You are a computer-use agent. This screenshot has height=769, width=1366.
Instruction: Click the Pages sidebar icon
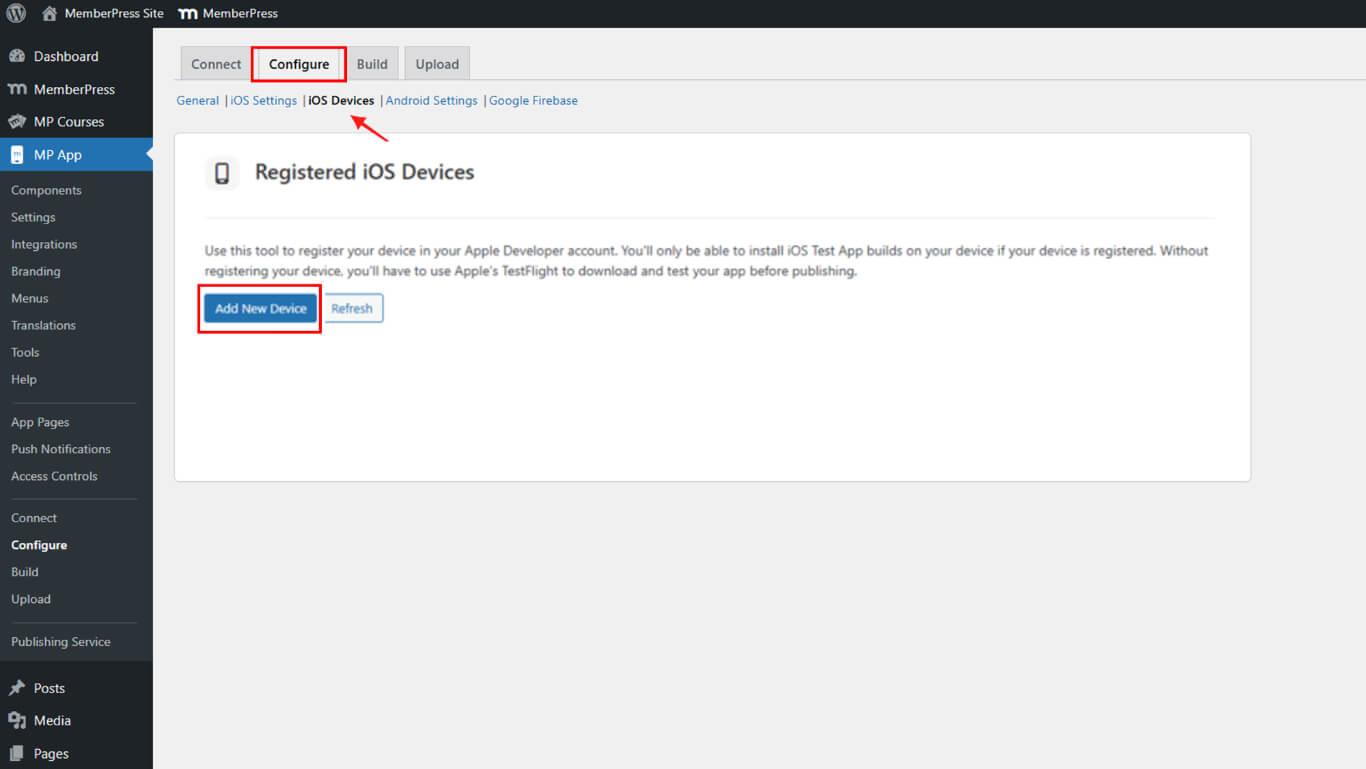click(x=17, y=753)
